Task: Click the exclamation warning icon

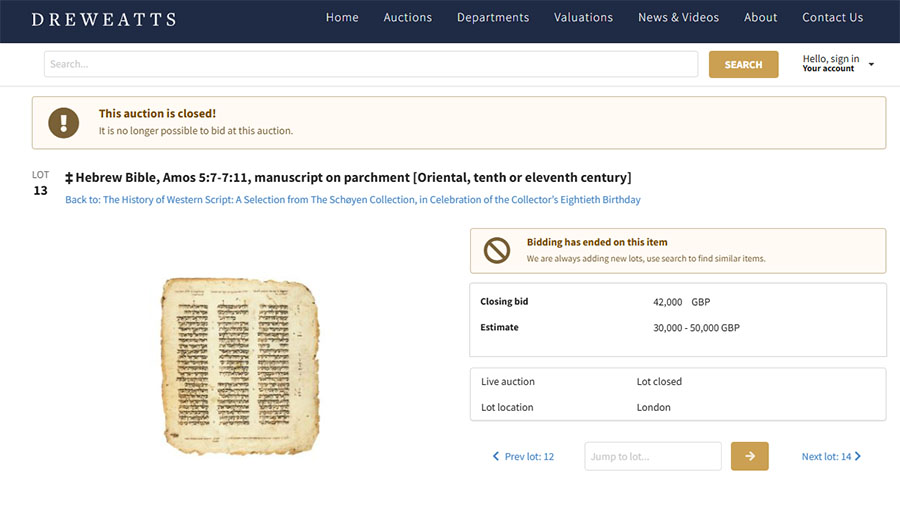Action: [64, 122]
